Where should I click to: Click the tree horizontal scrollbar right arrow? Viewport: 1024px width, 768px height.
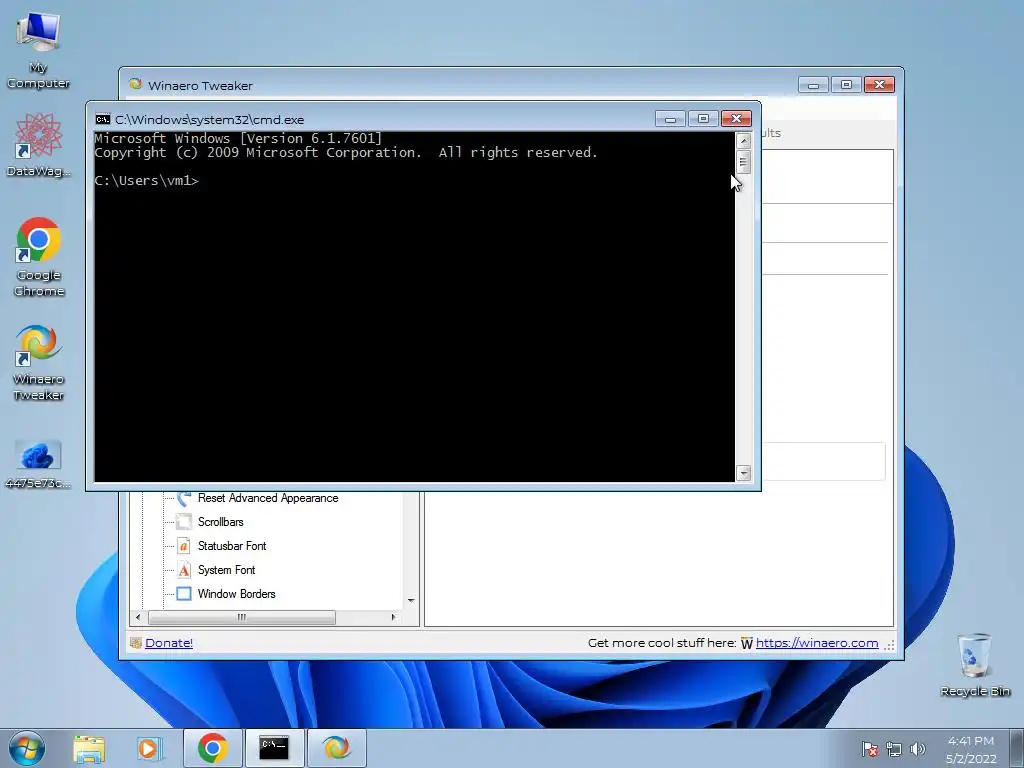pos(393,617)
